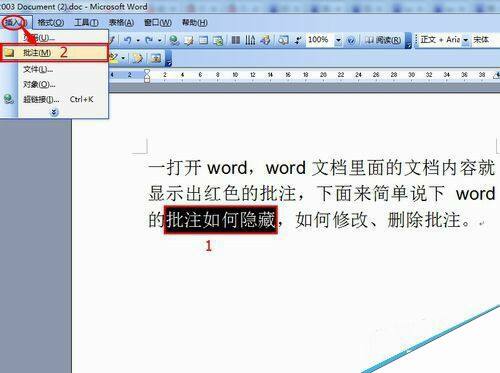500x373 pixels.
Task: Open the style list dropdown arrow
Action: coord(466,40)
